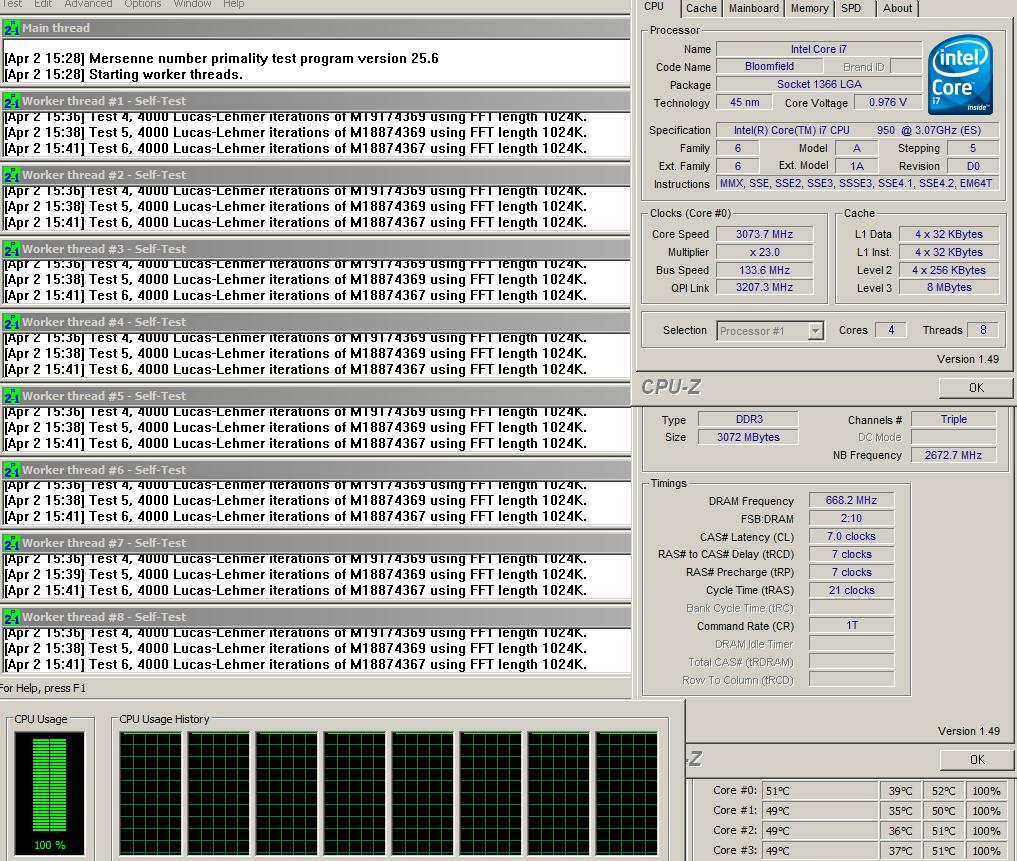Screen dimensions: 1017x861
Task: Click the CAS# Latency value 7.0 clocks
Action: pyautogui.click(x=851, y=537)
